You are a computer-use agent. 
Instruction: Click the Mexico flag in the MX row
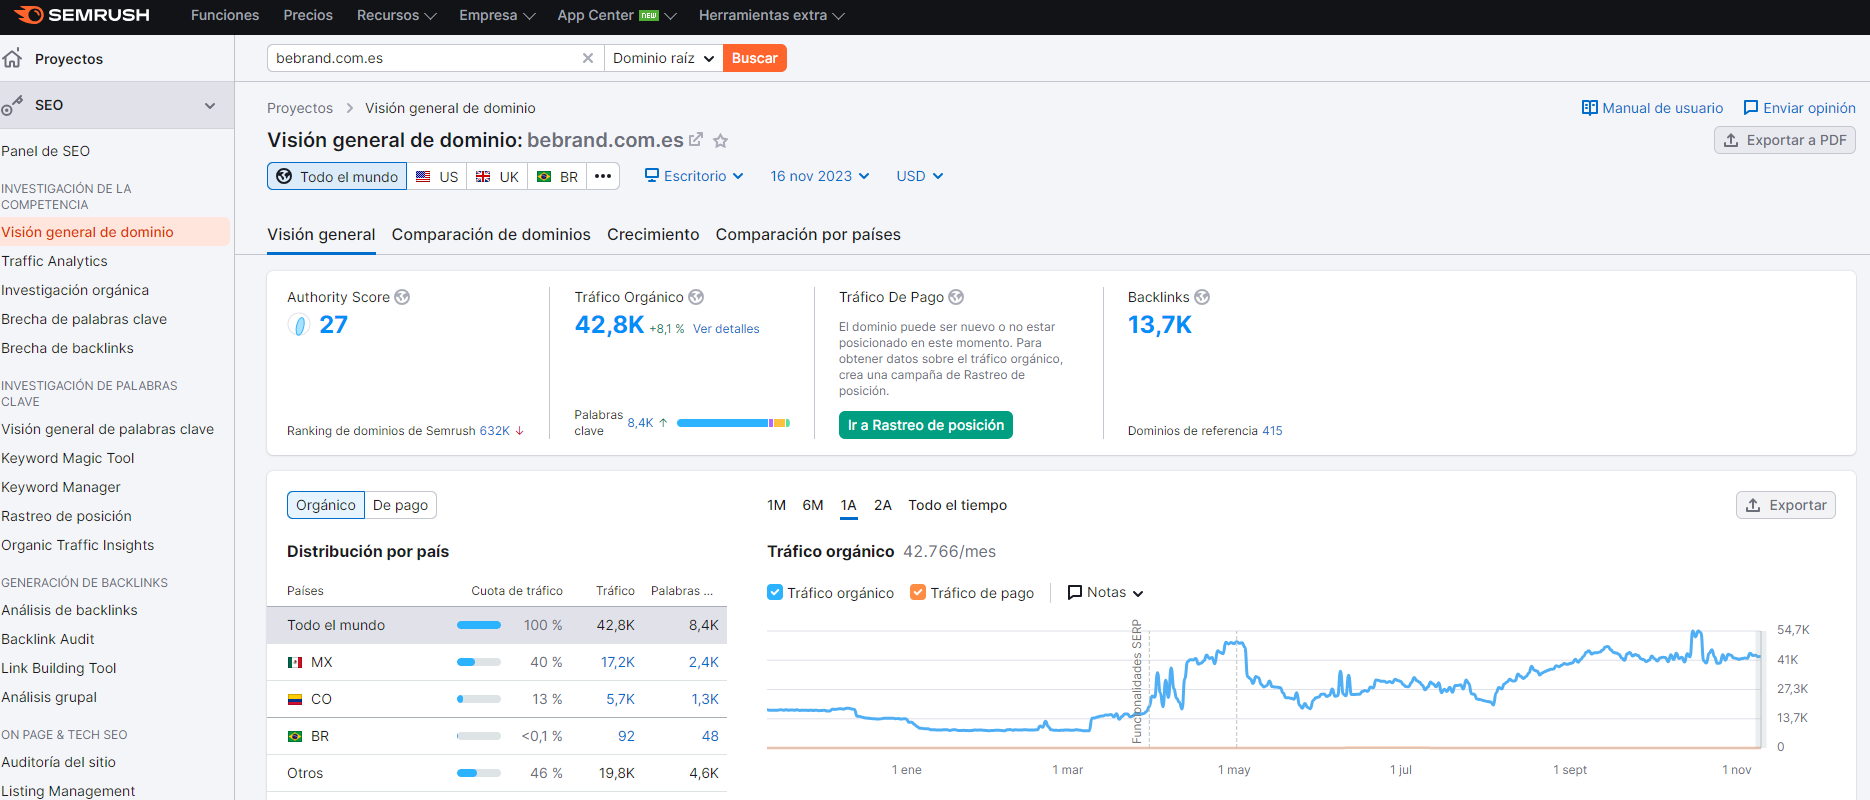(295, 662)
